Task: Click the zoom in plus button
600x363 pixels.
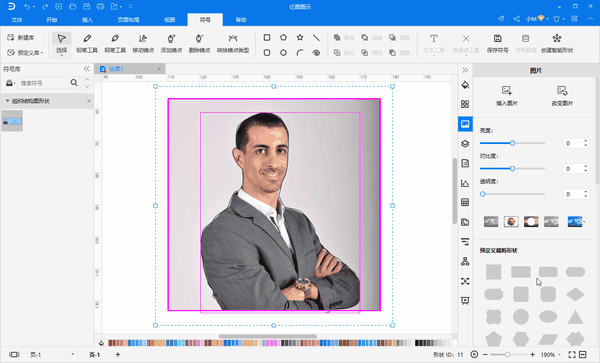Action: 532,355
